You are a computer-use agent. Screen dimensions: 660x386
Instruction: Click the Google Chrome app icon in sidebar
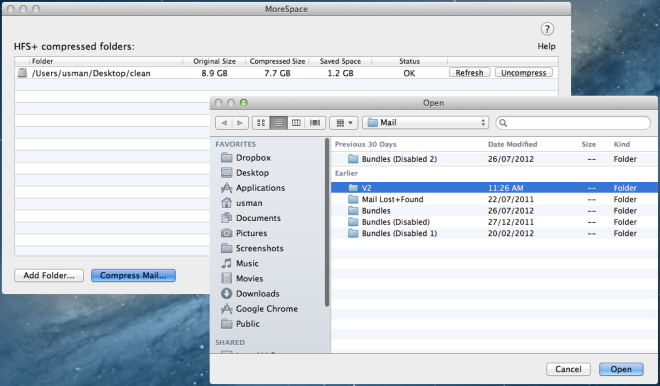[x=226, y=309]
